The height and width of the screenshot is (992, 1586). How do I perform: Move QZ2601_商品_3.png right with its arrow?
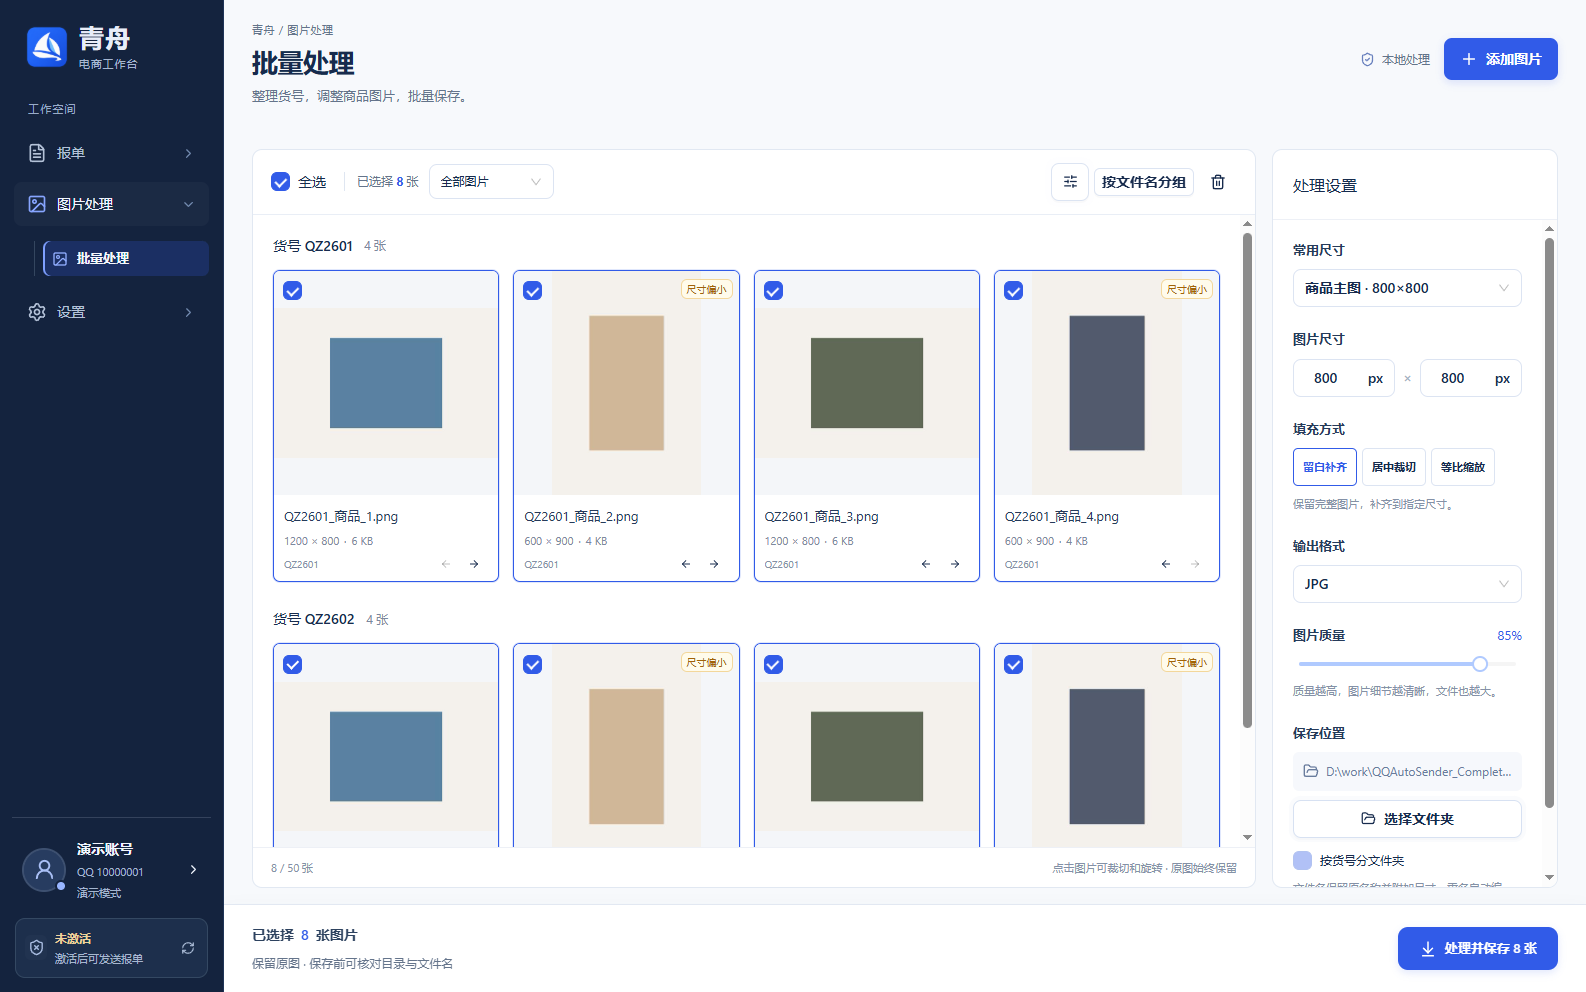pos(955,564)
